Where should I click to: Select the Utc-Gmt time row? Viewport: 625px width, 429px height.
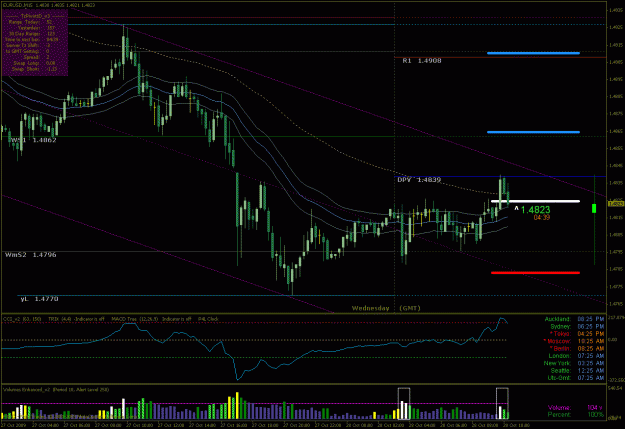pos(576,378)
